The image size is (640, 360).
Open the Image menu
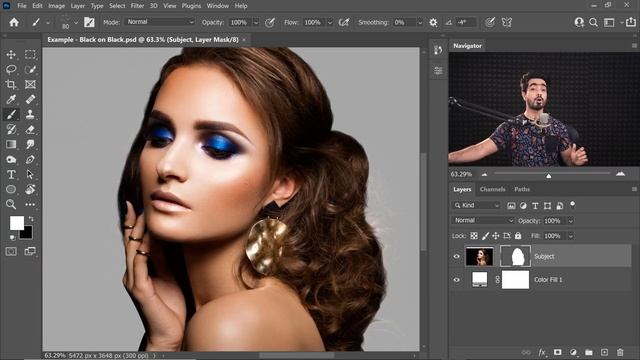pos(56,6)
